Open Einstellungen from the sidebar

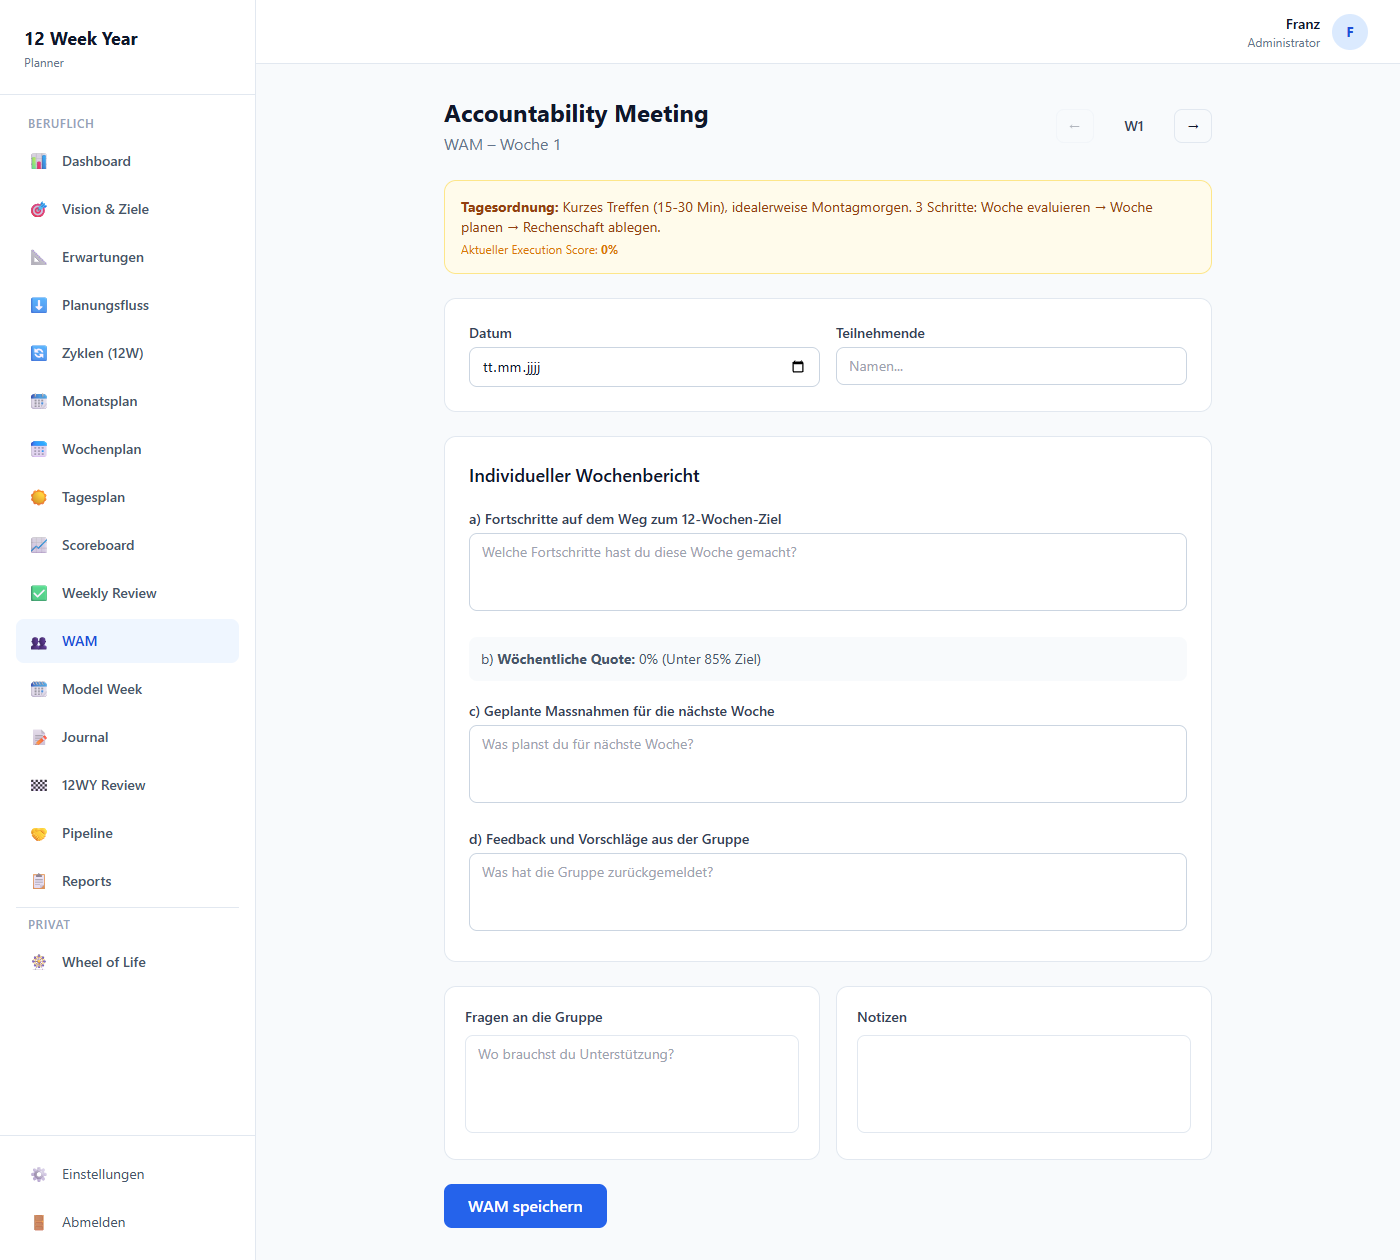point(102,1174)
